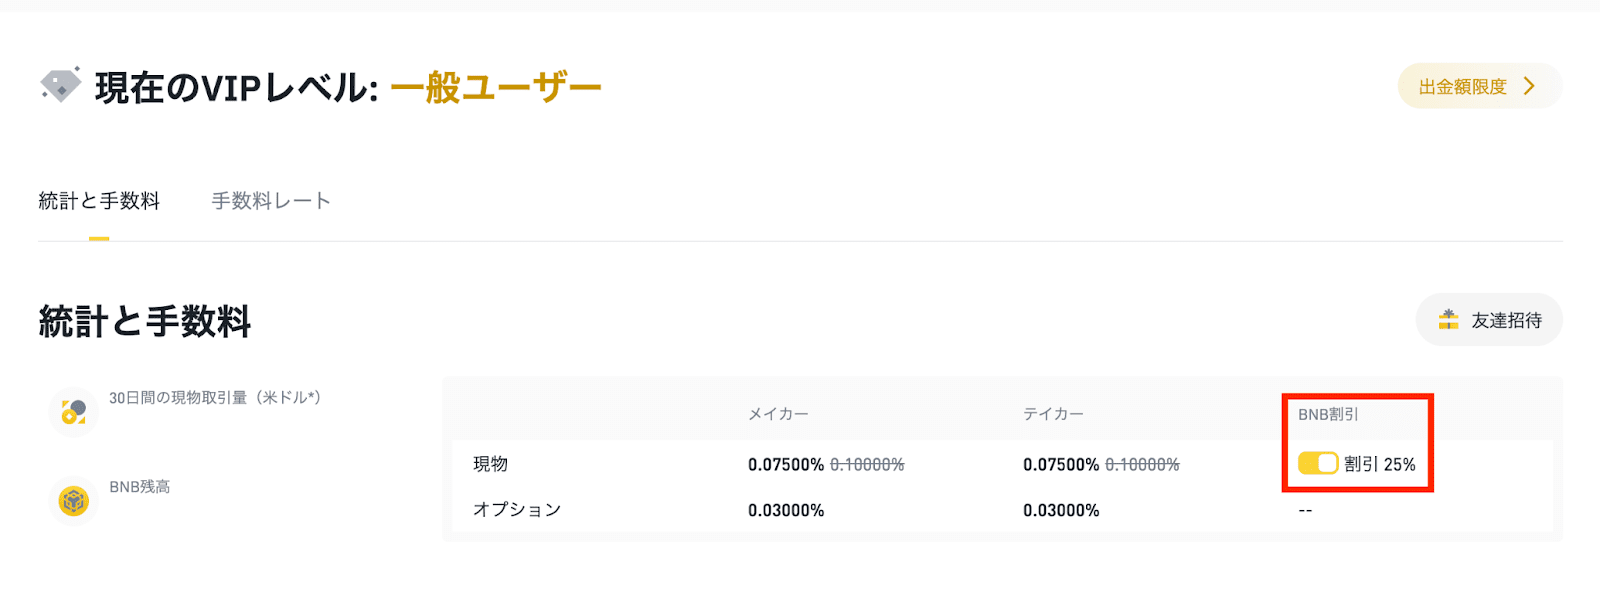The image size is (1600, 602).
Task: Click the 30-day spot volume icon
Action: 73,411
